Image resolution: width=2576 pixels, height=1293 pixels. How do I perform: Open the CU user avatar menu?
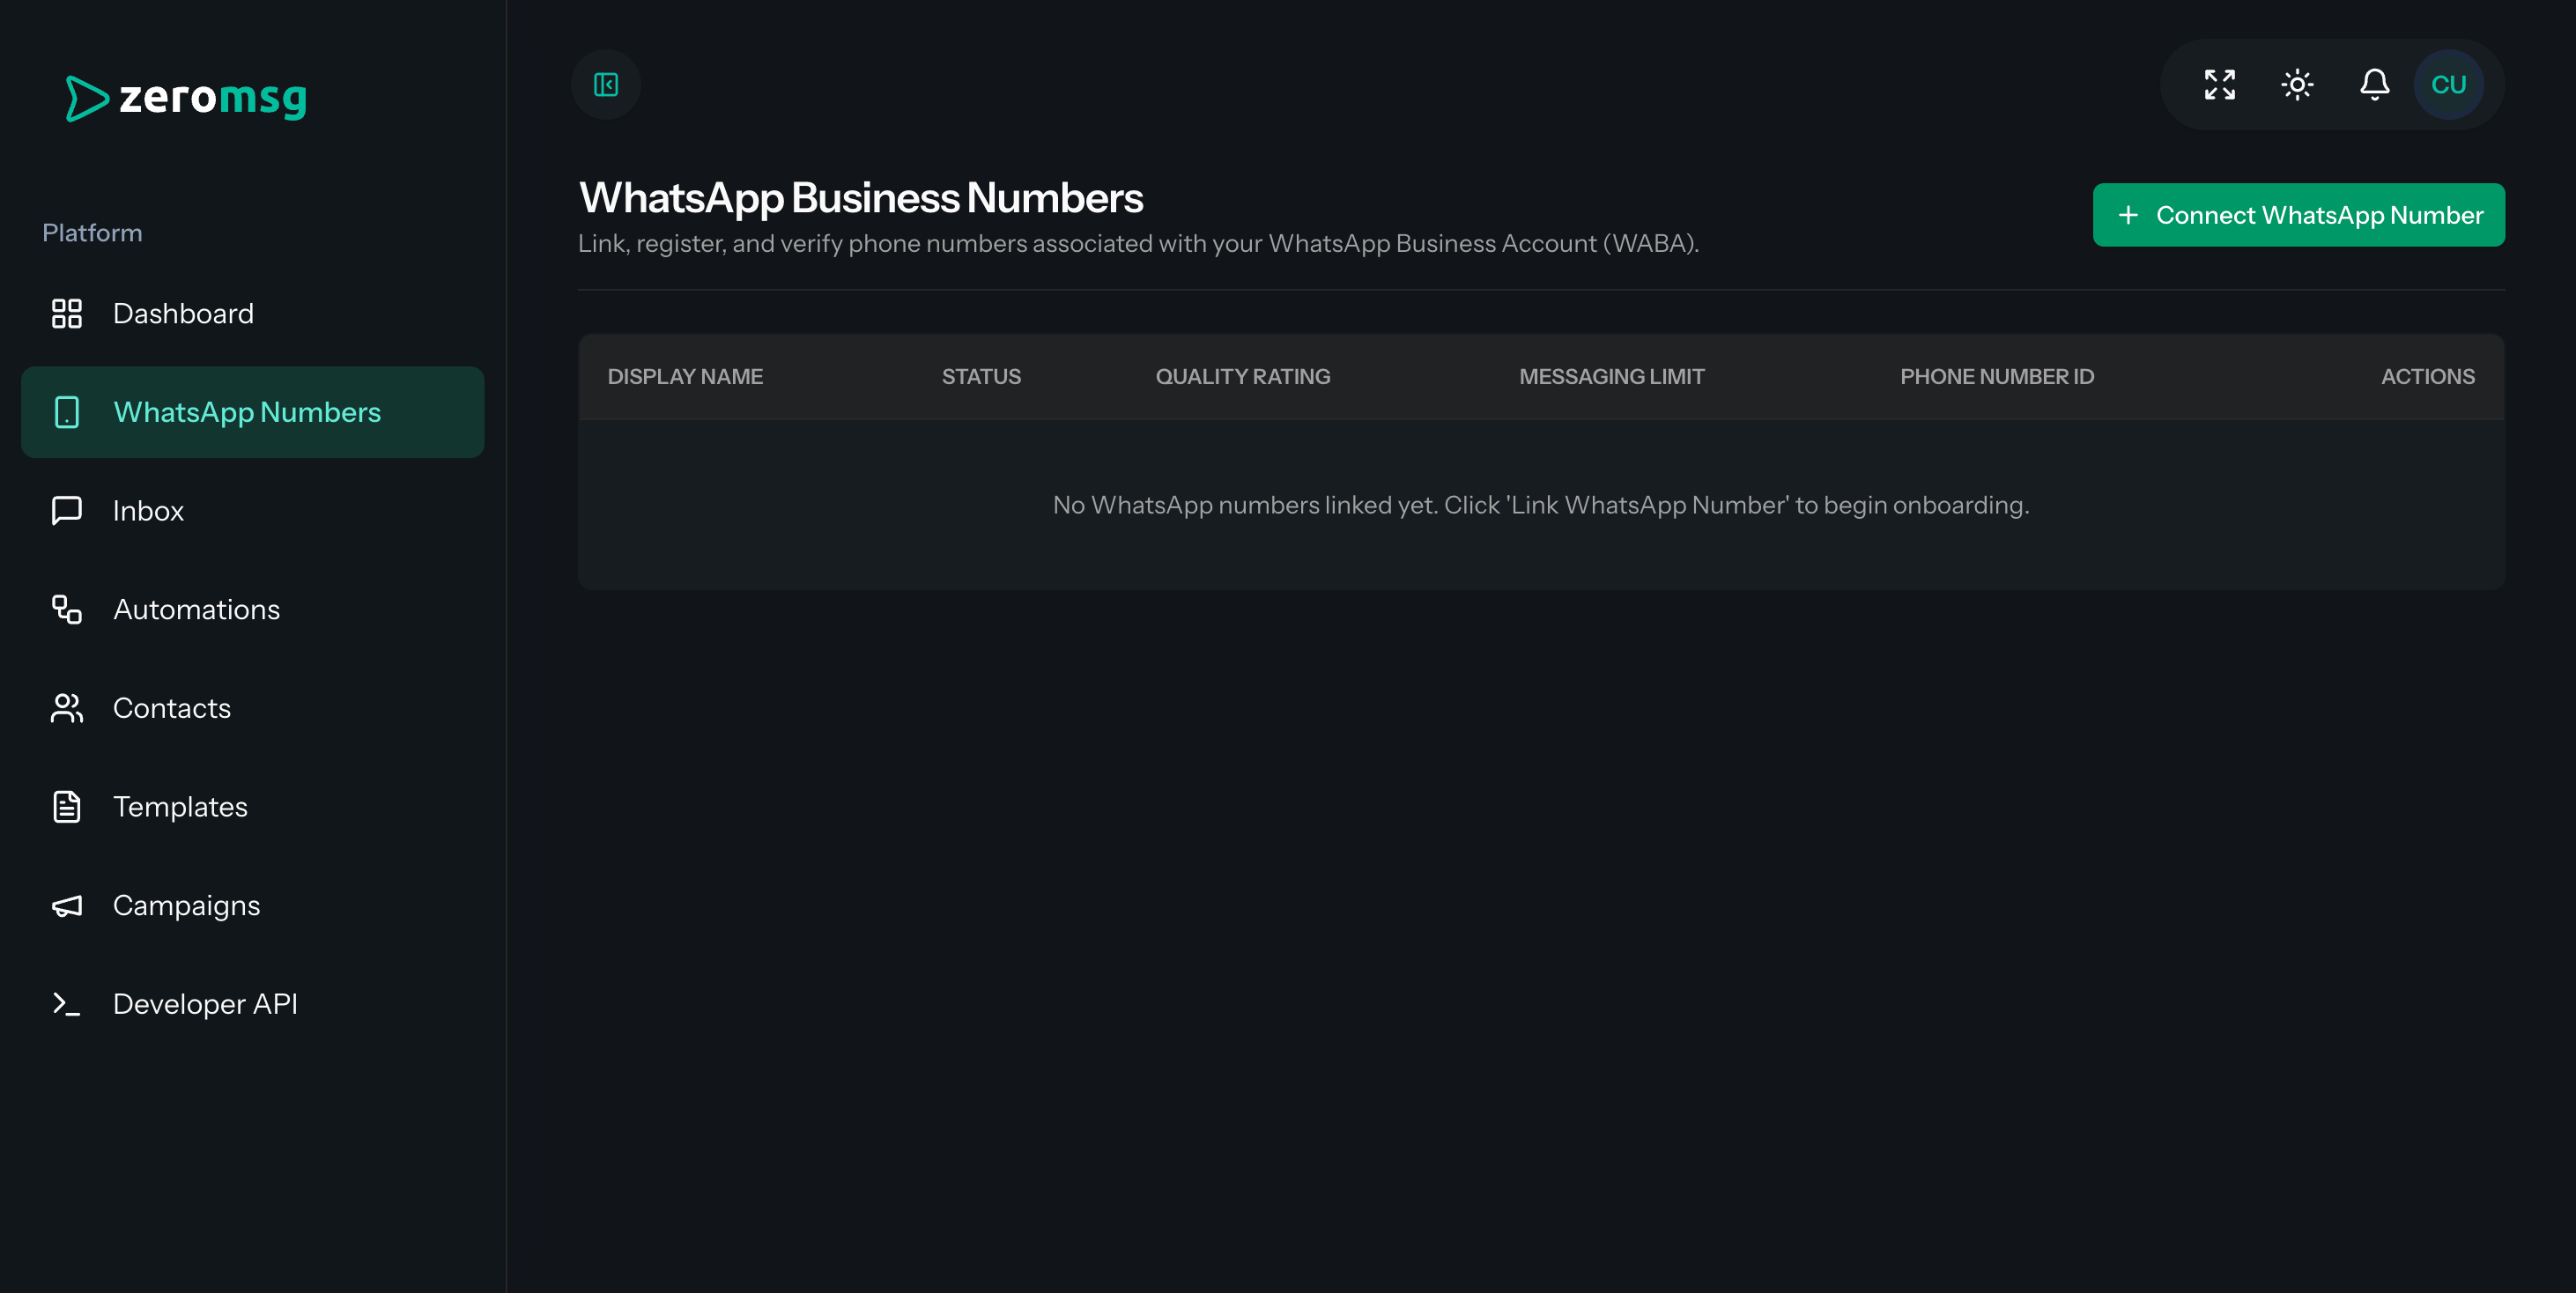(2449, 85)
